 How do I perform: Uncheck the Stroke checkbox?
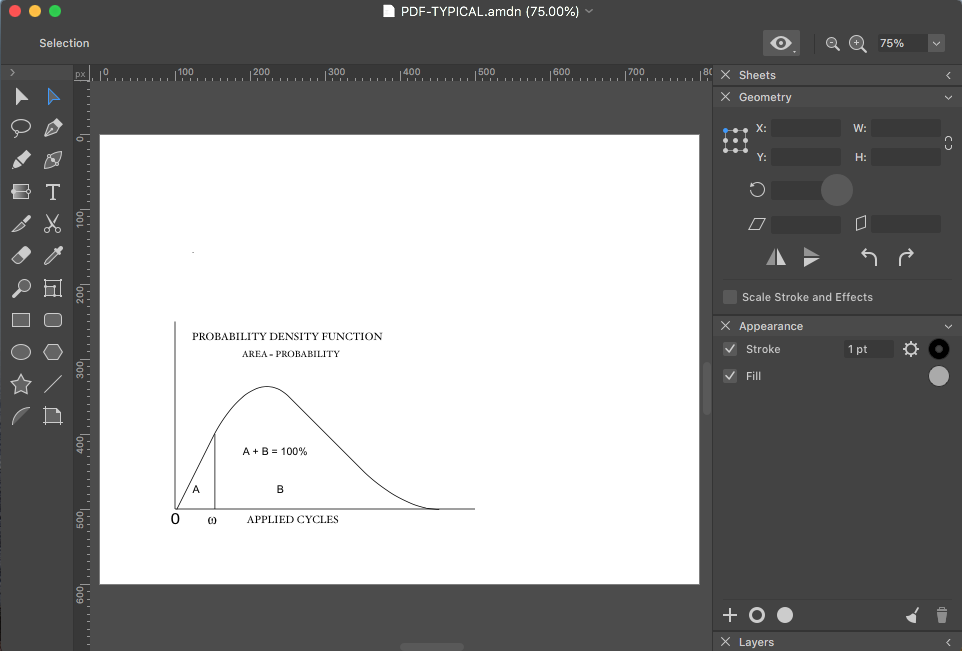point(730,349)
